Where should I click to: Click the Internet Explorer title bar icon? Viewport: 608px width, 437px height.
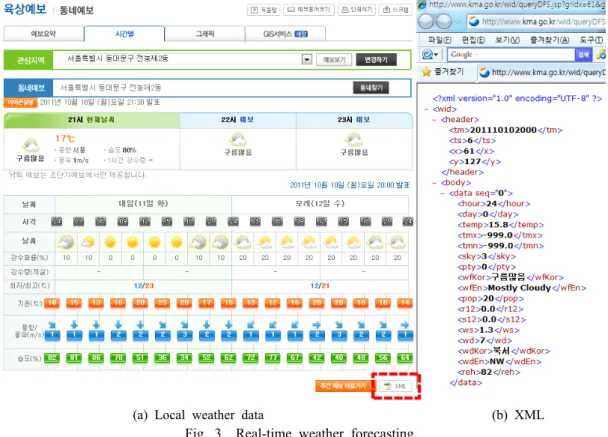(x=421, y=4)
